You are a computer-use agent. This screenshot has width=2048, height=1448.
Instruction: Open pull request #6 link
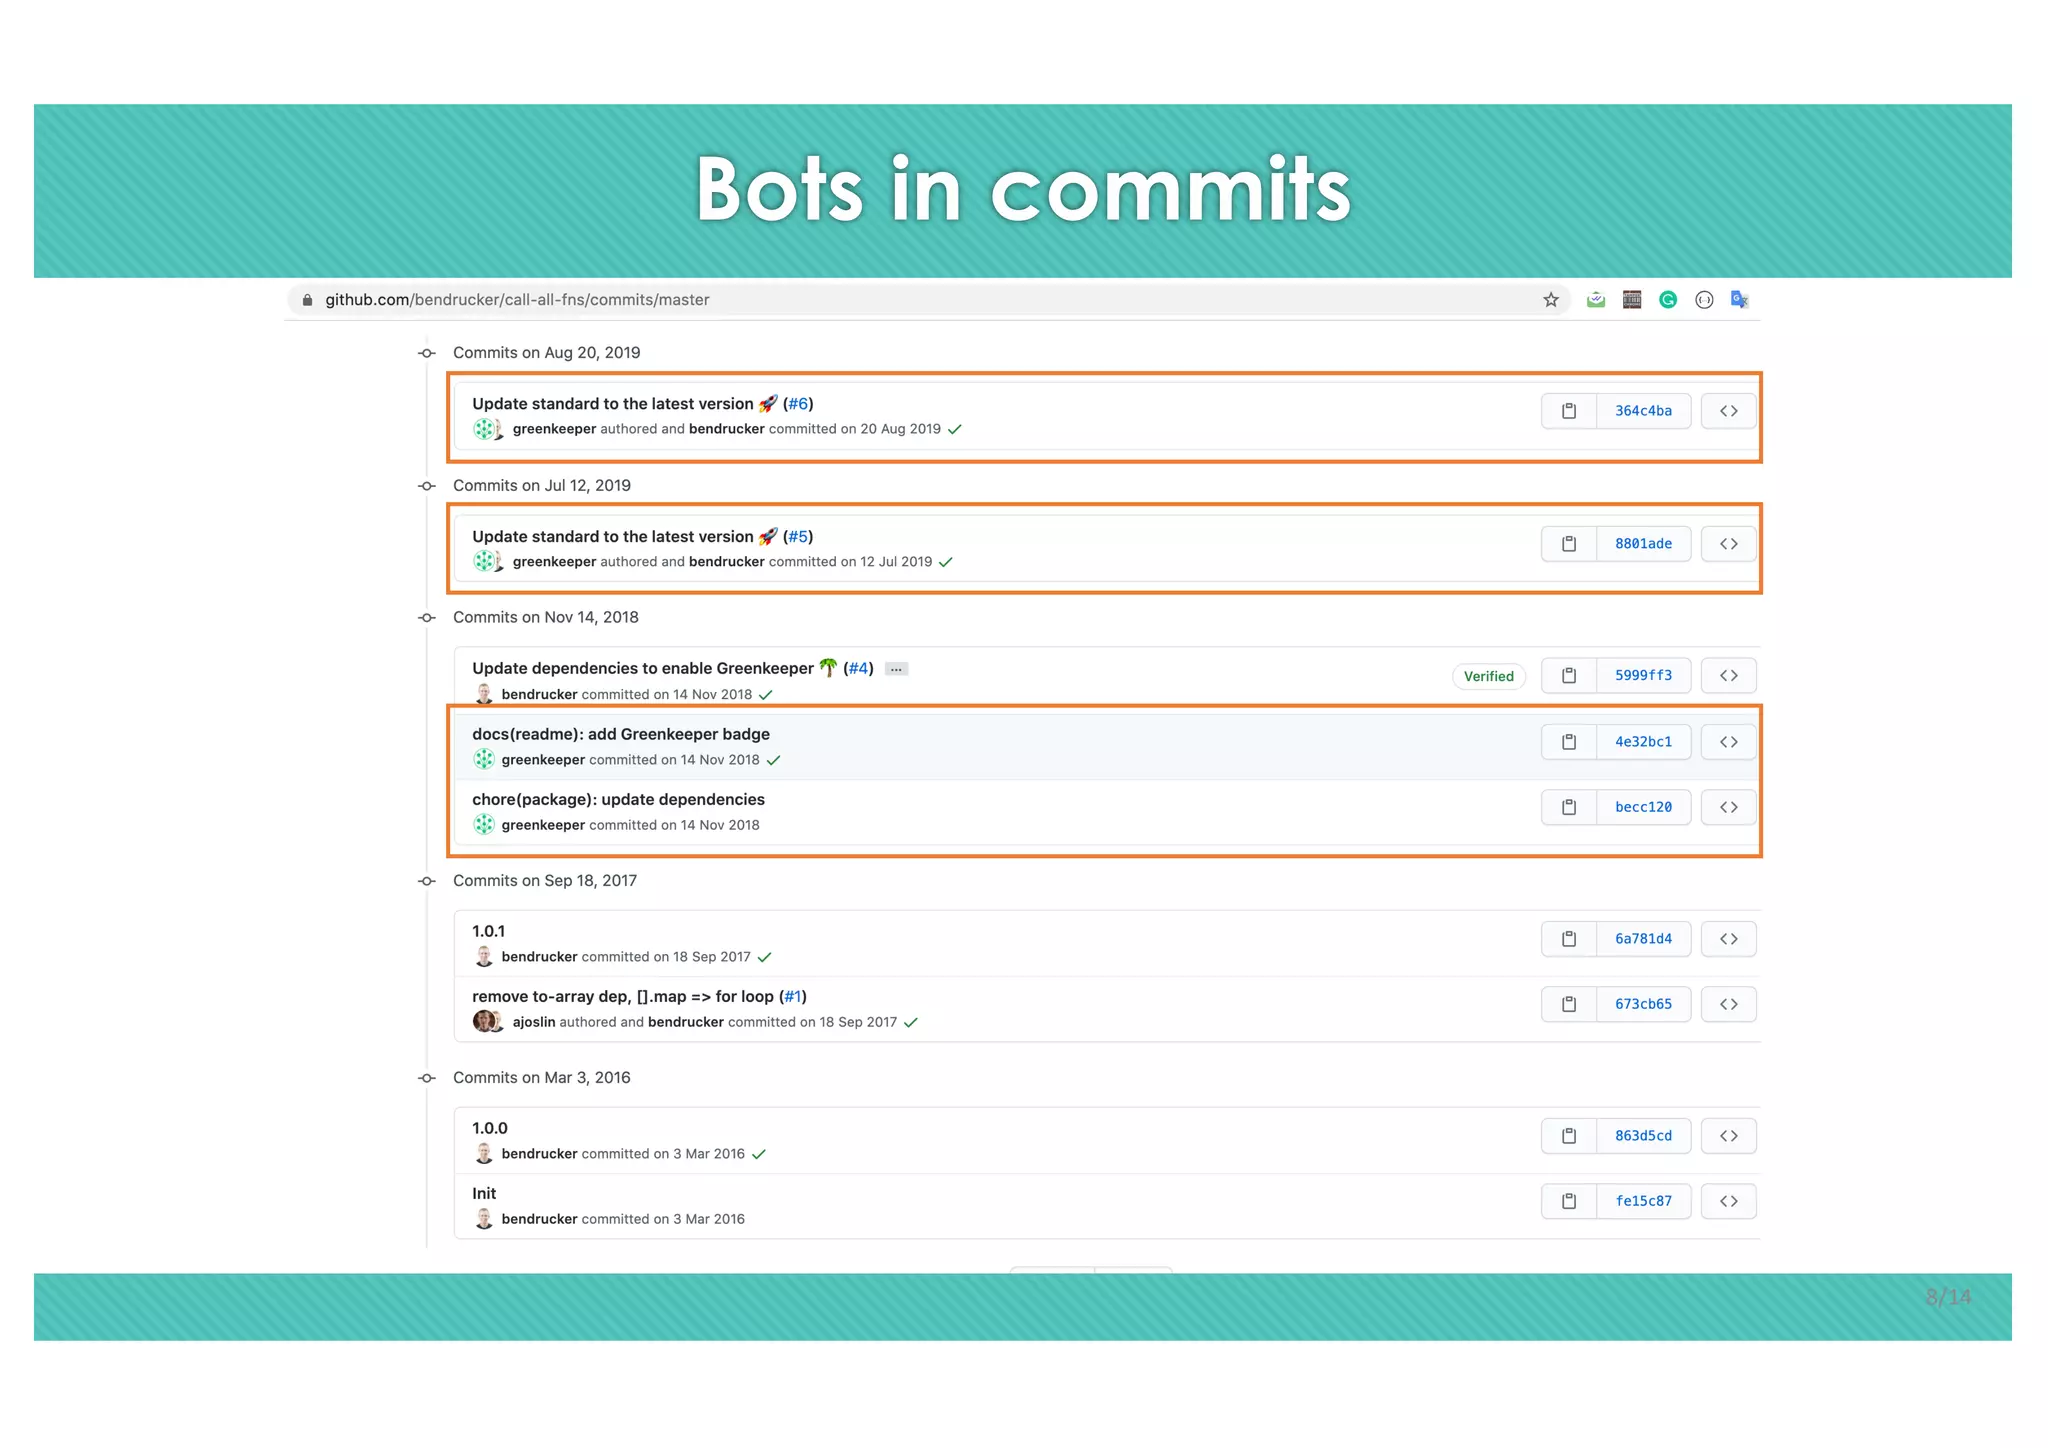click(798, 404)
